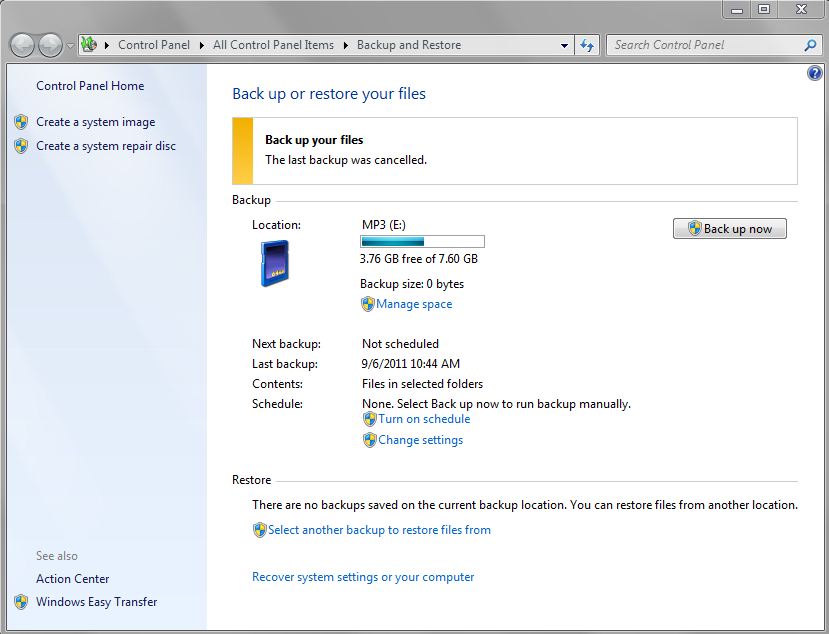829x634 pixels.
Task: Open the Help question mark icon
Action: point(815,73)
